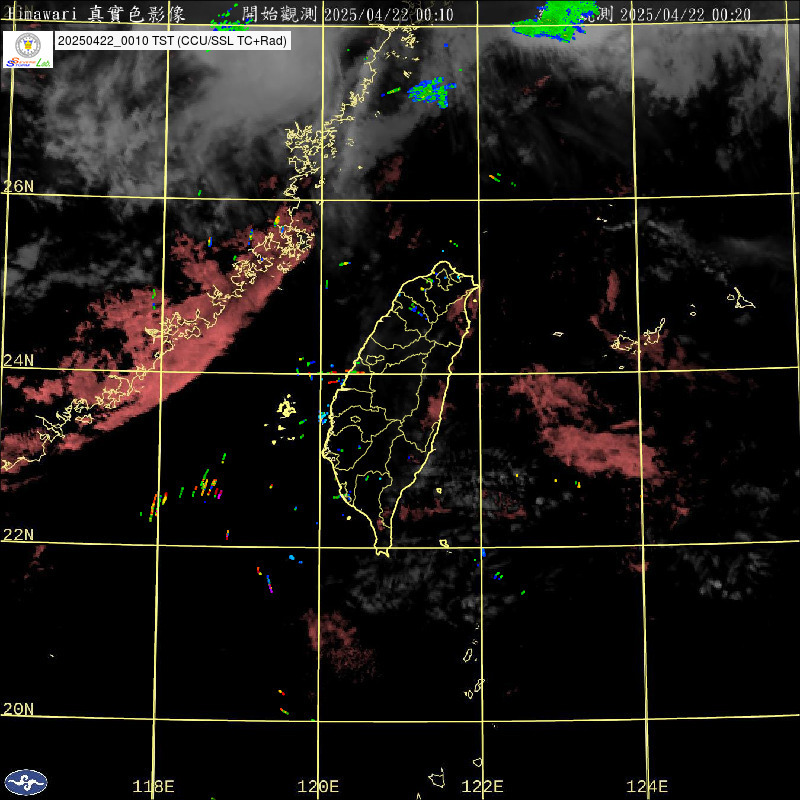Viewport: 800px width, 800px height.
Task: Click the observation start time 2025/04/22 00:10
Action: click(389, 14)
